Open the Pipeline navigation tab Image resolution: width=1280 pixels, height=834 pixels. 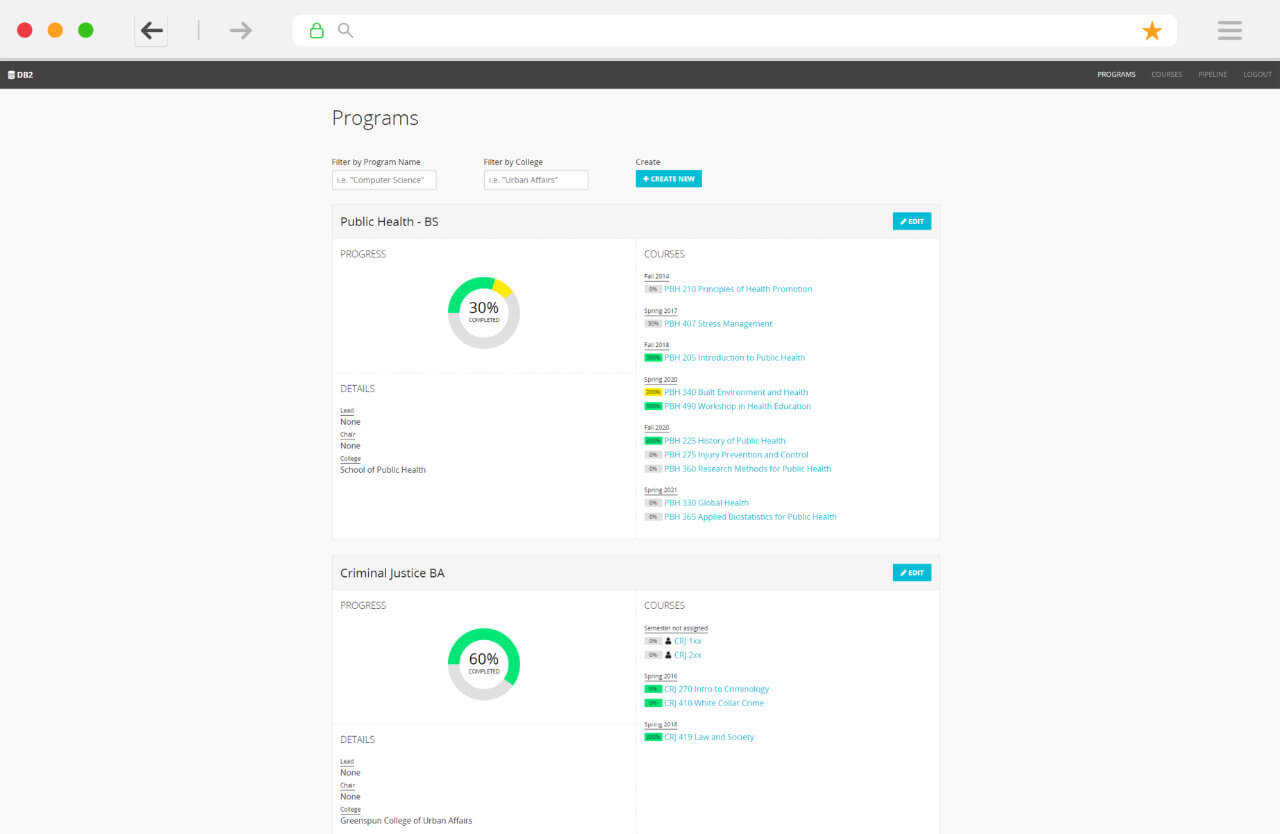tap(1212, 75)
